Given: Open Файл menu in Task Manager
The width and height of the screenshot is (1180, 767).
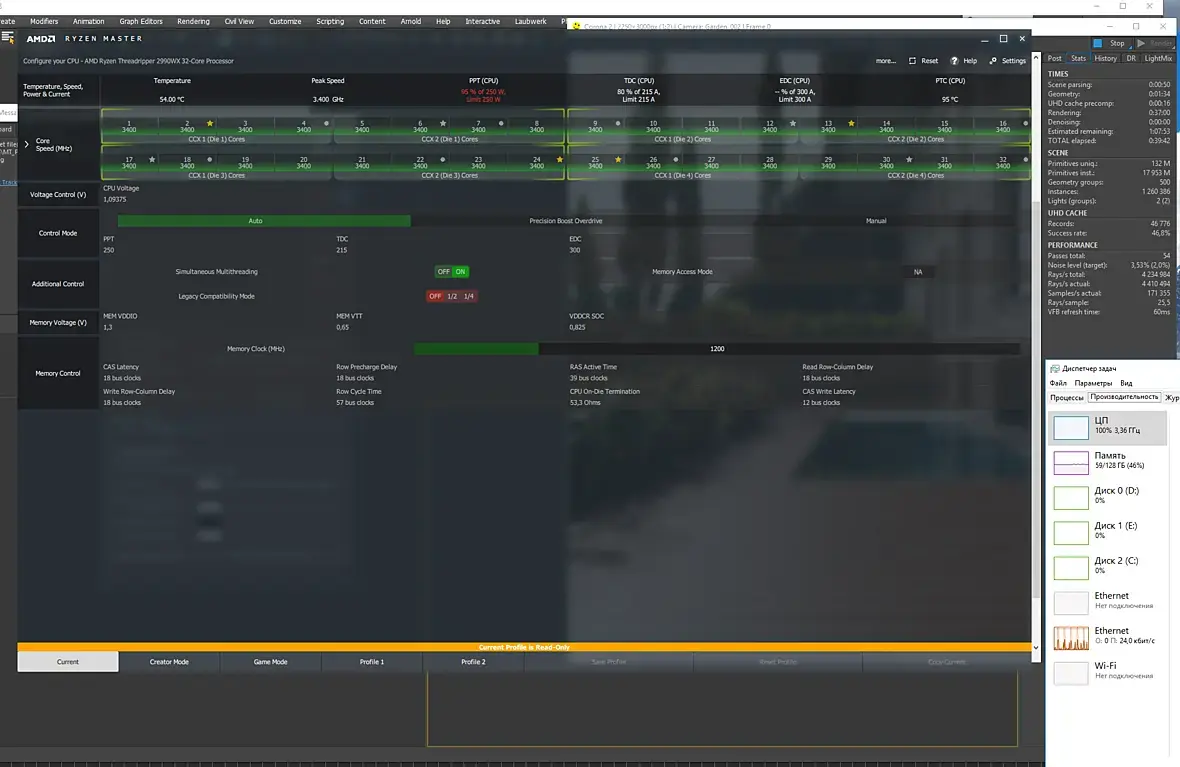Looking at the screenshot, I should [1057, 383].
